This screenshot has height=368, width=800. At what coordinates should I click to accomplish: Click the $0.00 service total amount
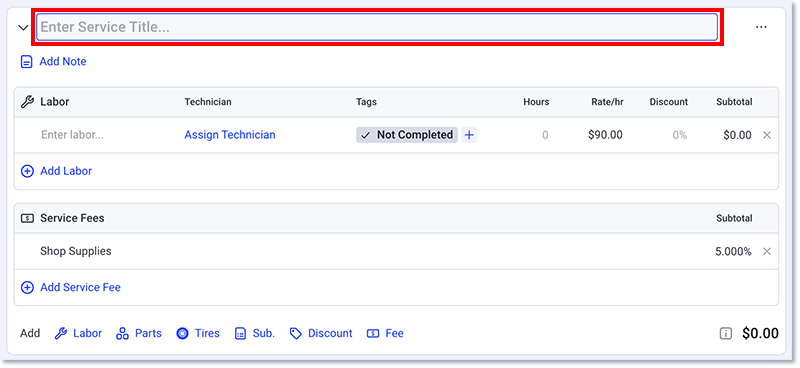(760, 333)
